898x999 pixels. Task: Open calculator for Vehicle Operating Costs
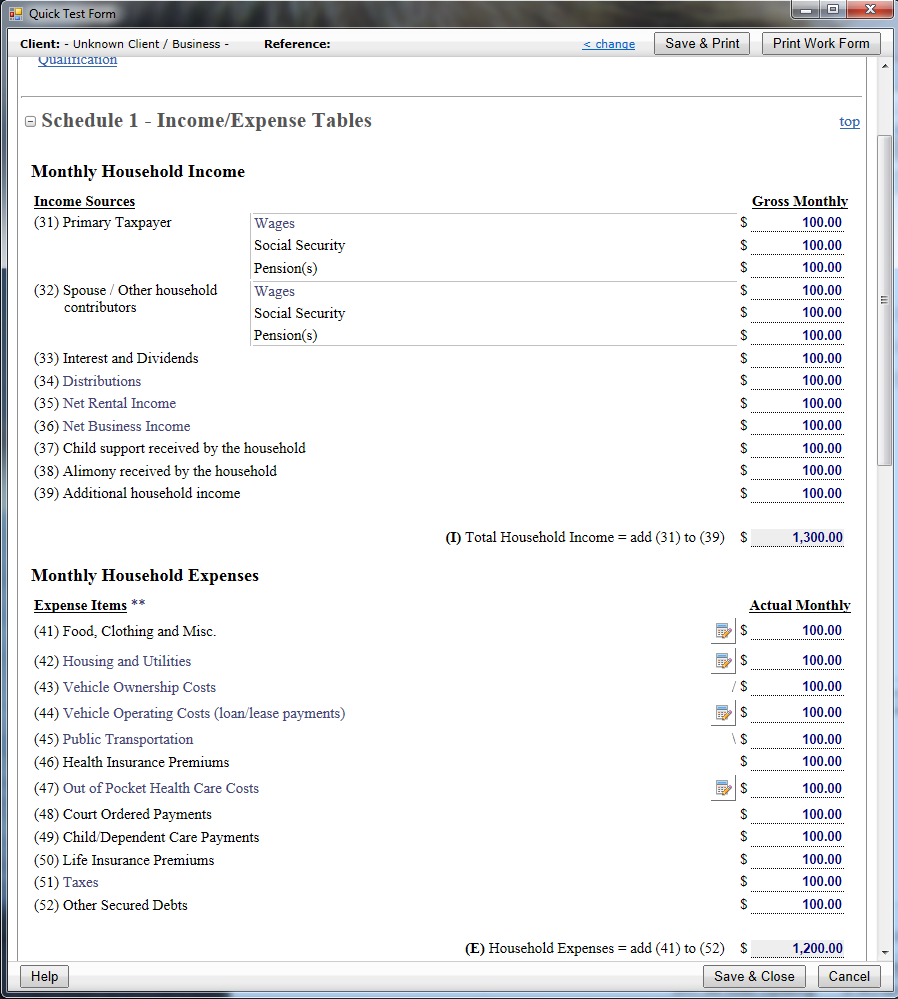coord(723,713)
